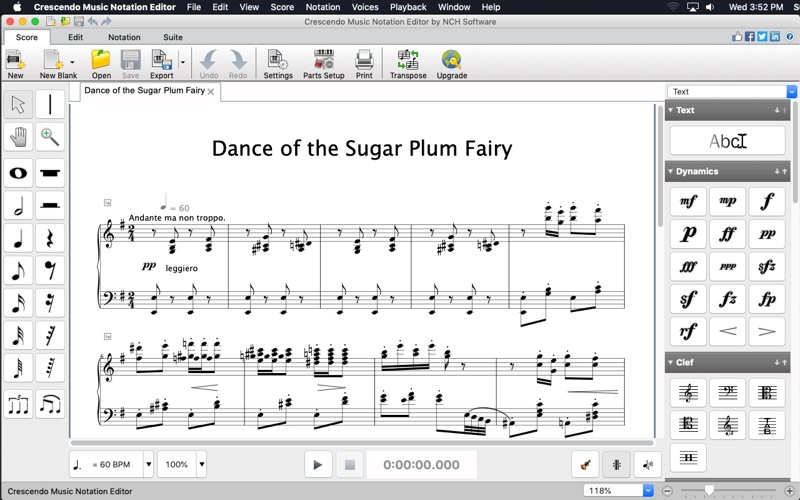Click the zoom slider handle

709,490
